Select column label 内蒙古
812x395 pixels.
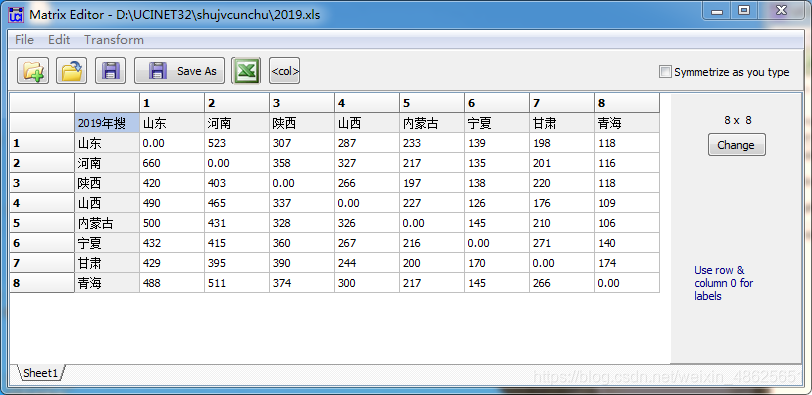tap(432, 123)
